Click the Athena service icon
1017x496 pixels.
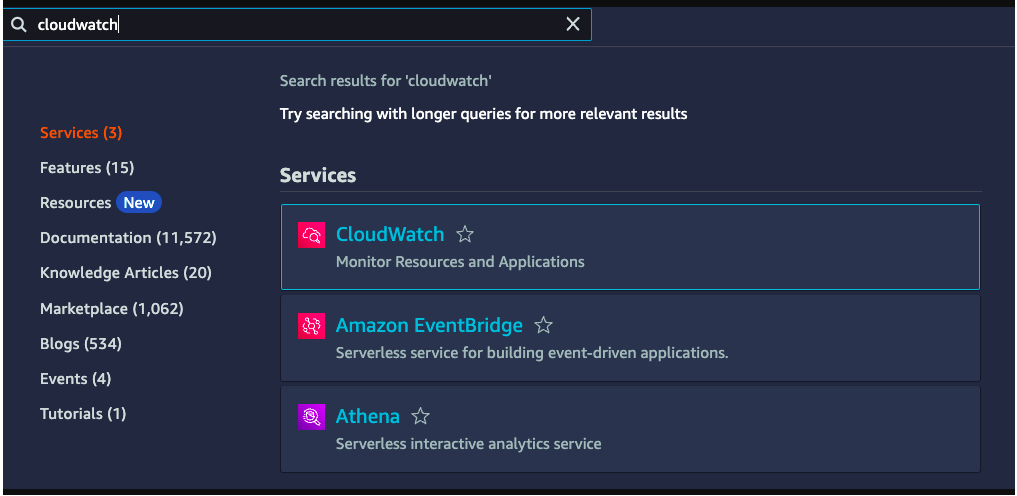click(312, 417)
